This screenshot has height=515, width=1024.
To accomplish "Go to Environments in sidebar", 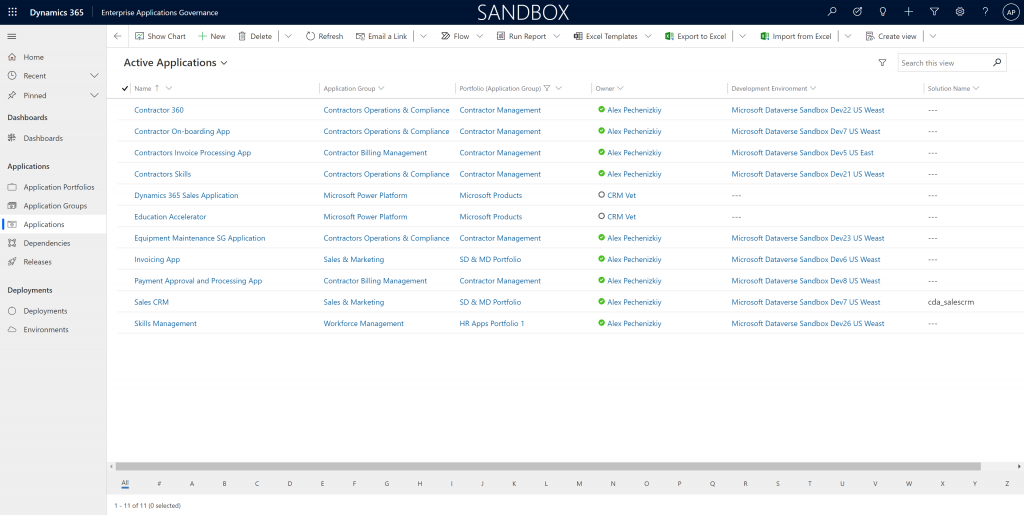I will coord(46,329).
